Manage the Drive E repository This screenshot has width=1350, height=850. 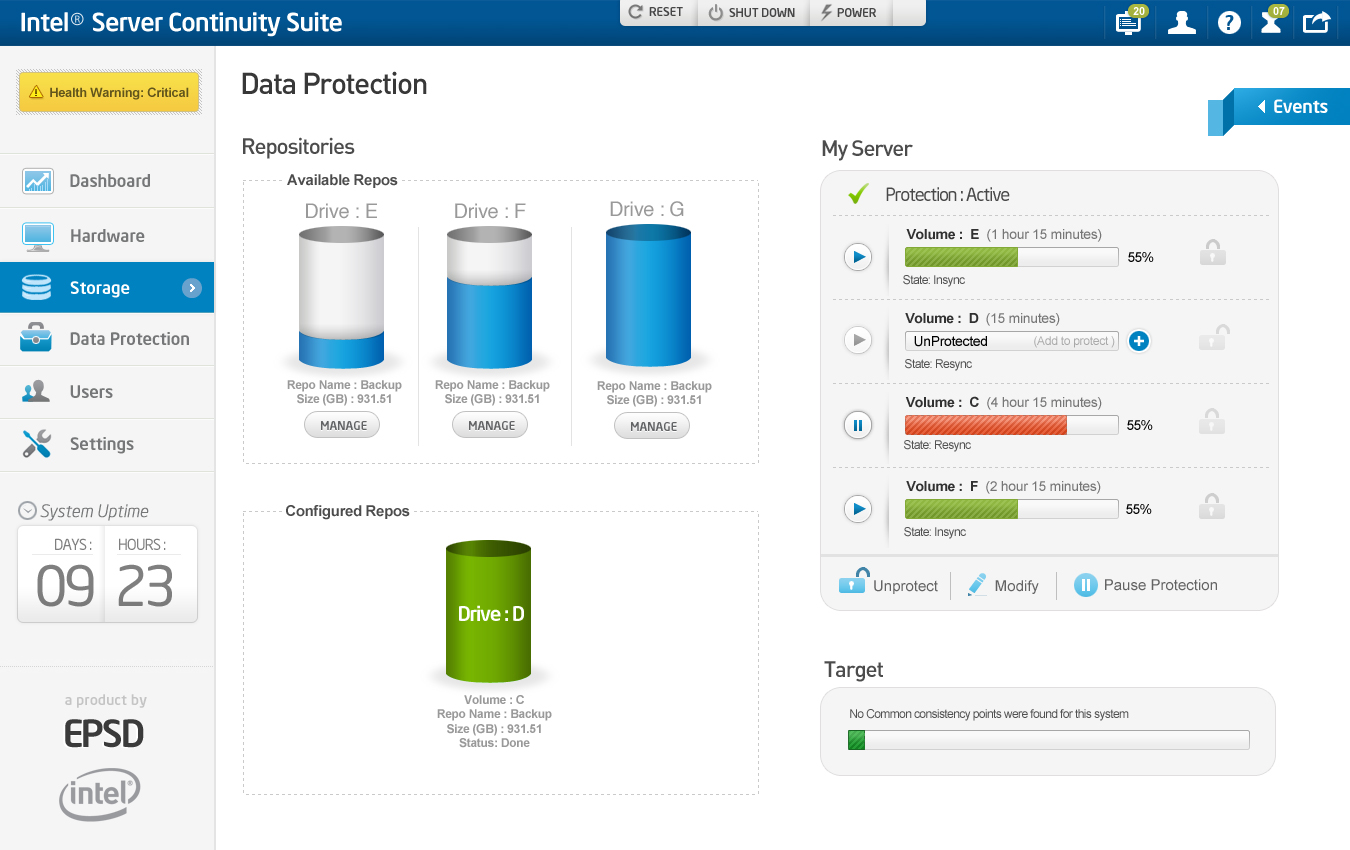tap(343, 426)
